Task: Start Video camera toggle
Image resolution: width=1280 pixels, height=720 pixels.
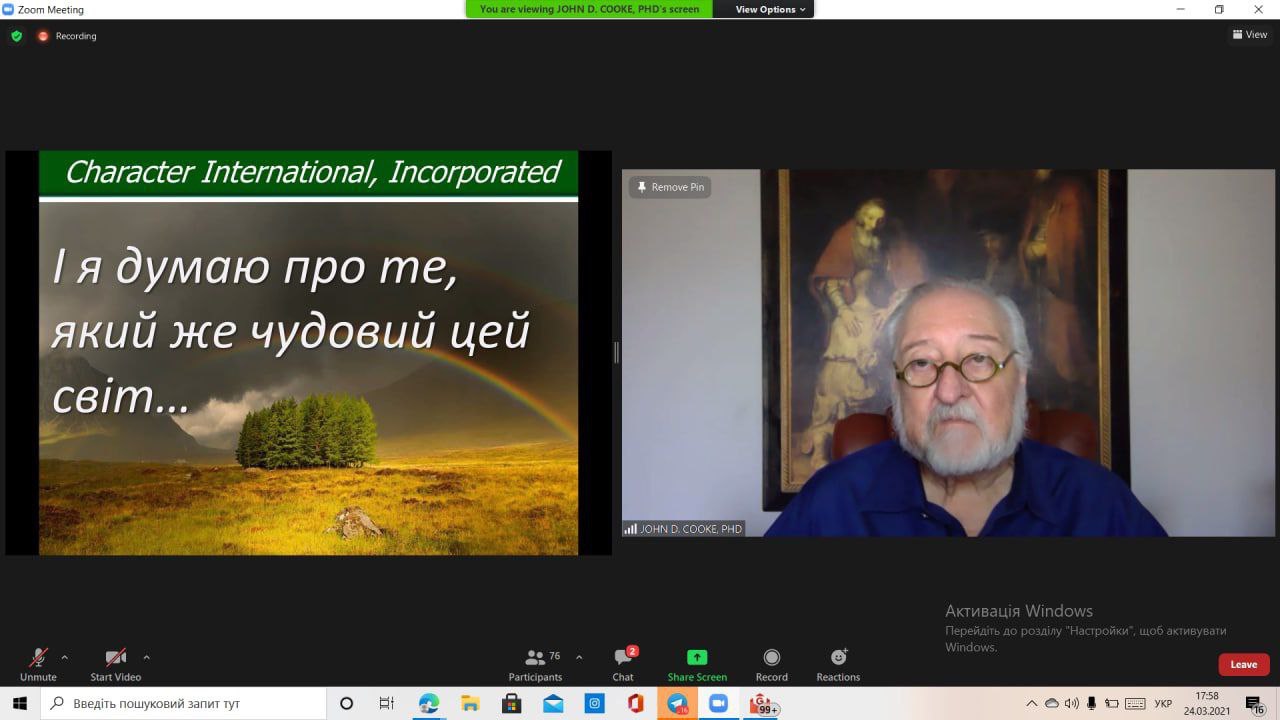Action: 116,664
